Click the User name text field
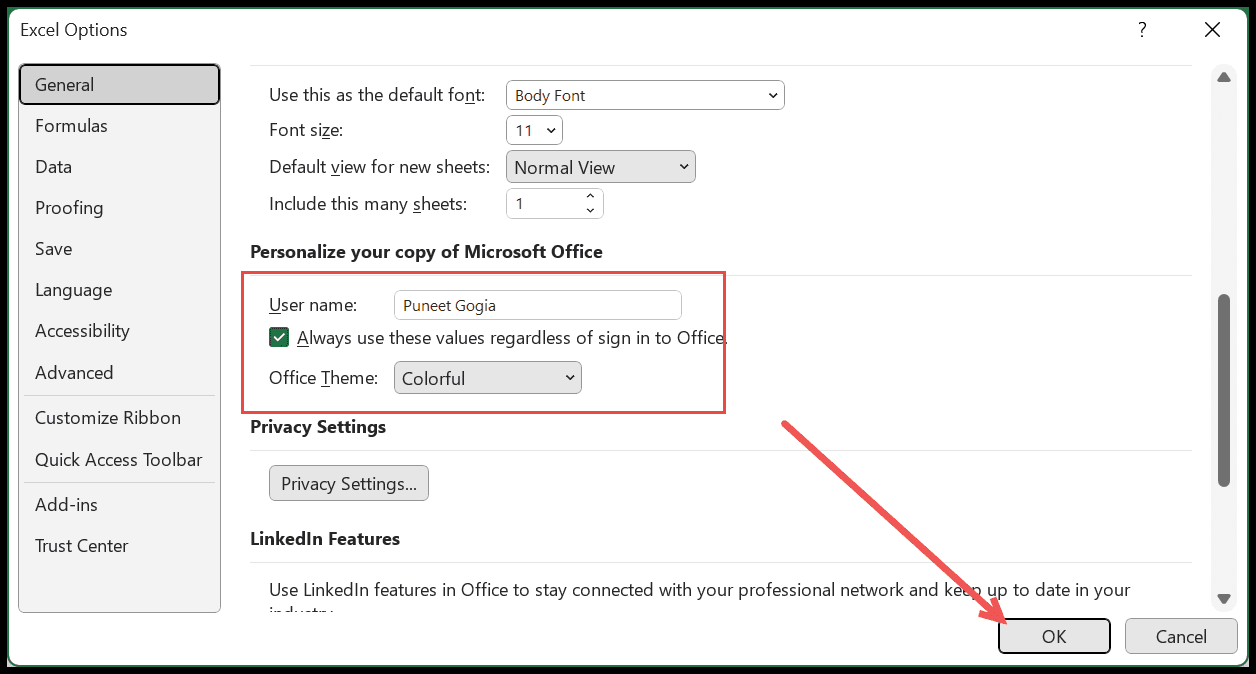 tap(538, 305)
